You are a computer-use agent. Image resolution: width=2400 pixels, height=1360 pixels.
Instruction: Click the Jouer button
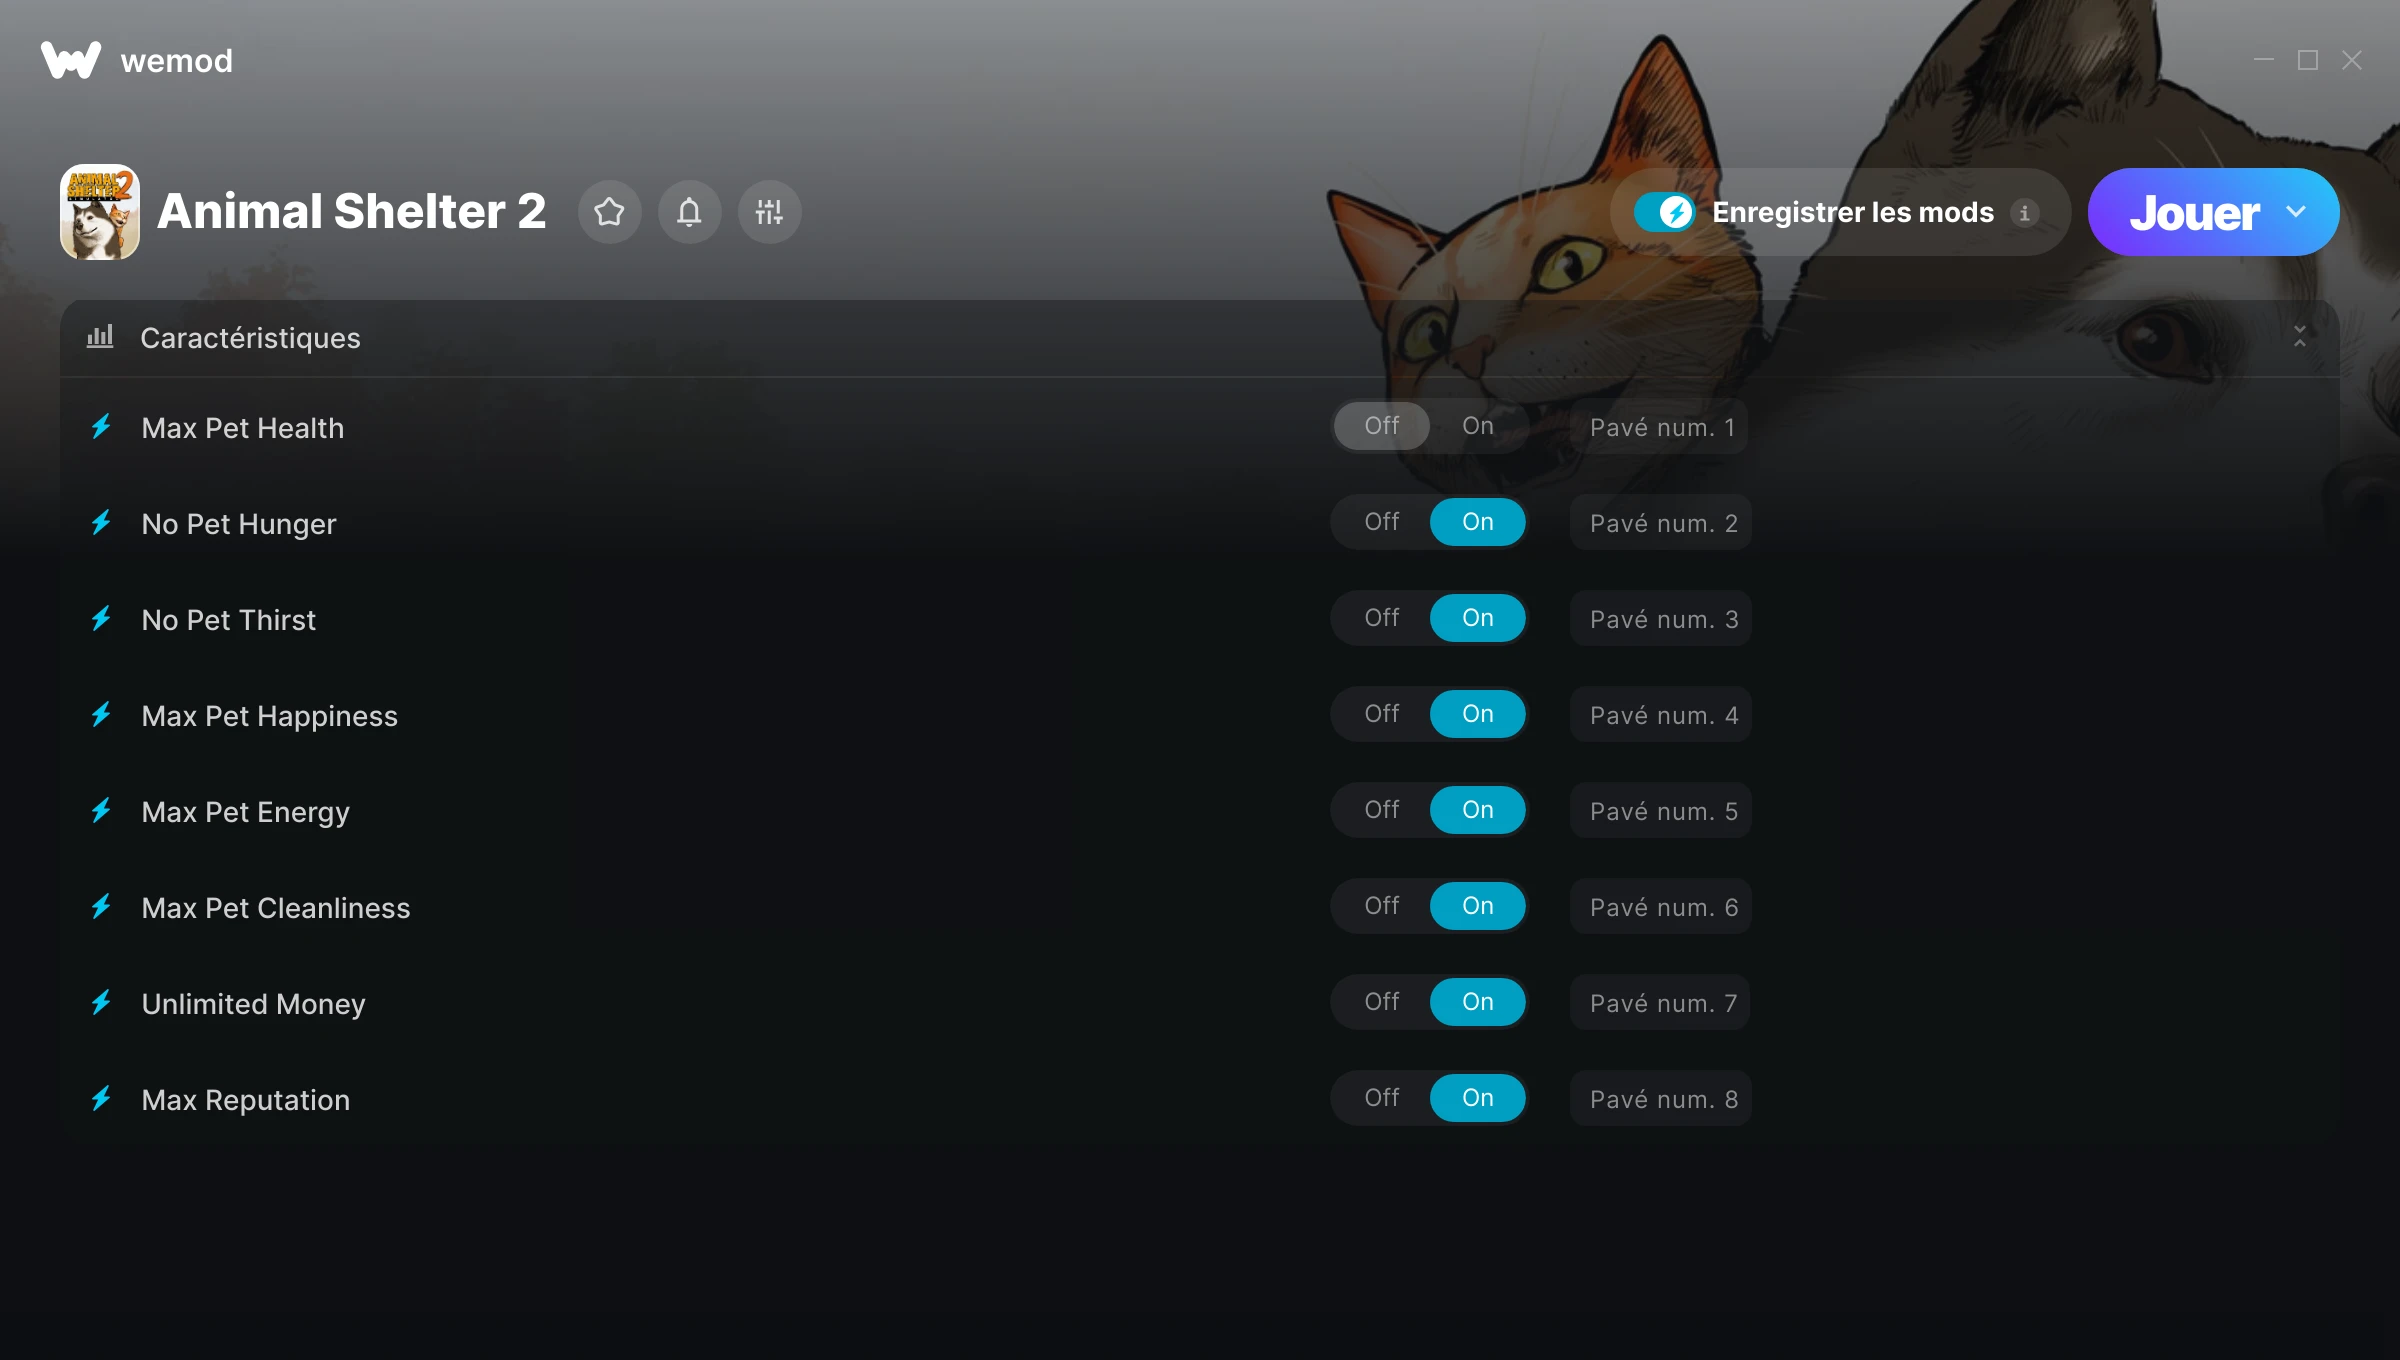2194,212
